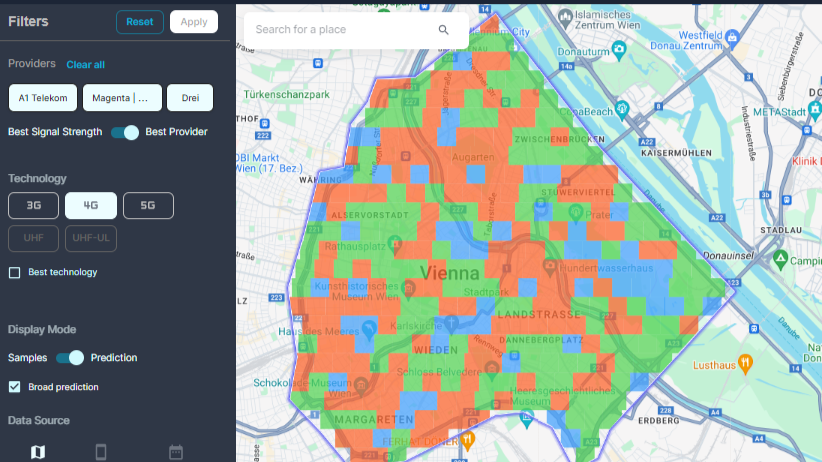The height and width of the screenshot is (462, 822).
Task: Select the map data source icon
Action: click(x=38, y=452)
